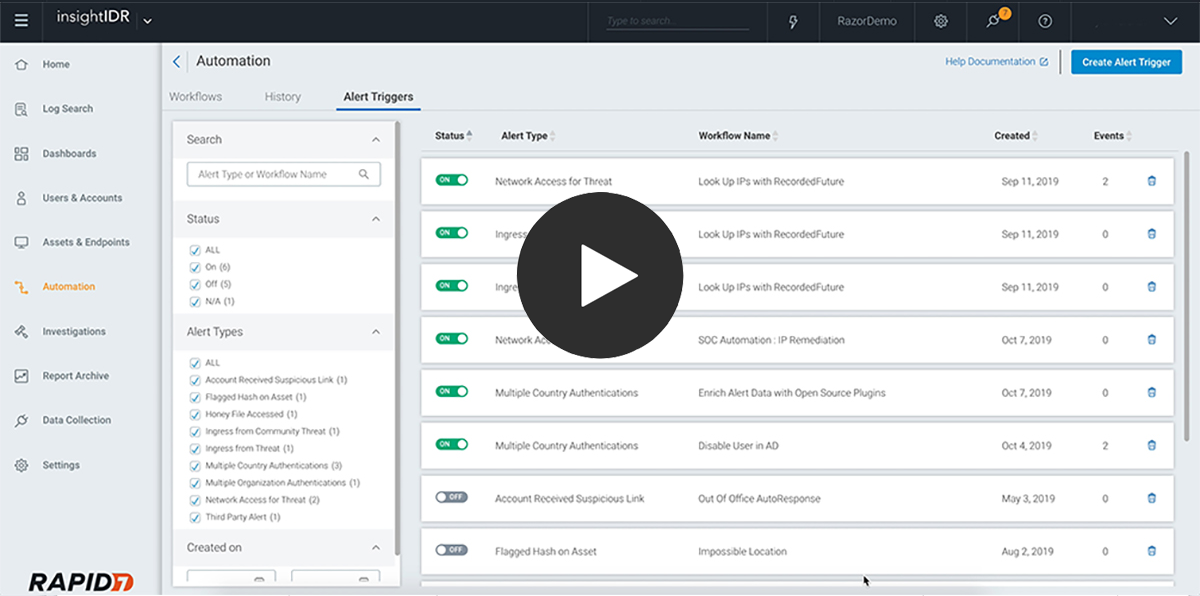Switch to the History tab
The width and height of the screenshot is (1200, 596).
[x=283, y=97]
